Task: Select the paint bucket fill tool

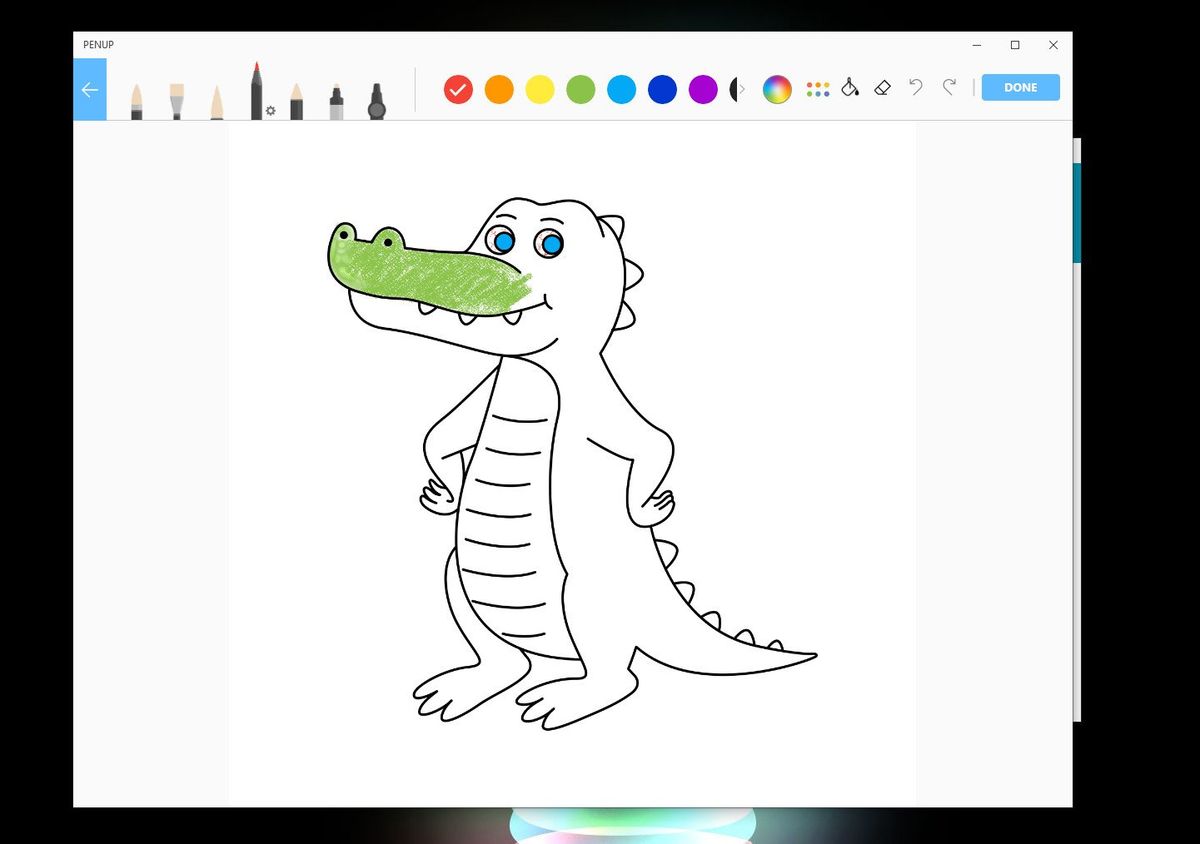Action: point(849,88)
